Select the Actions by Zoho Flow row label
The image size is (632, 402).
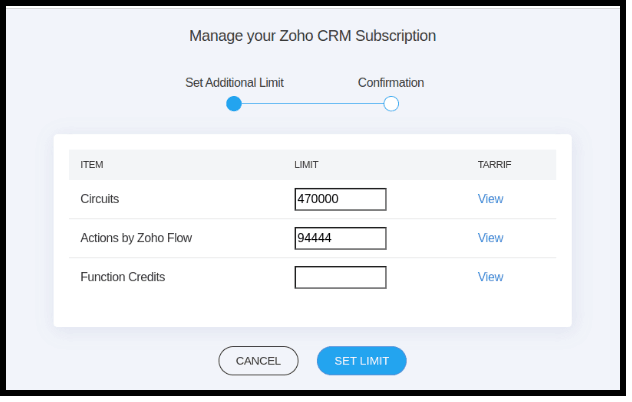click(136, 238)
